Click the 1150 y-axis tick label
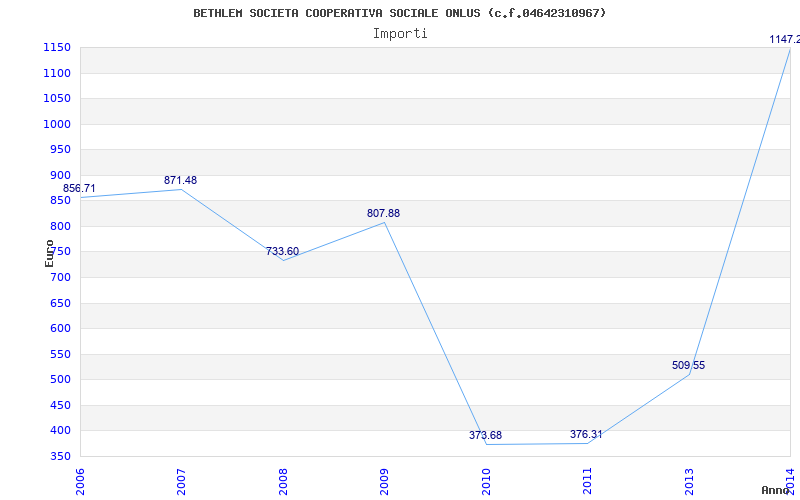 coord(57,47)
